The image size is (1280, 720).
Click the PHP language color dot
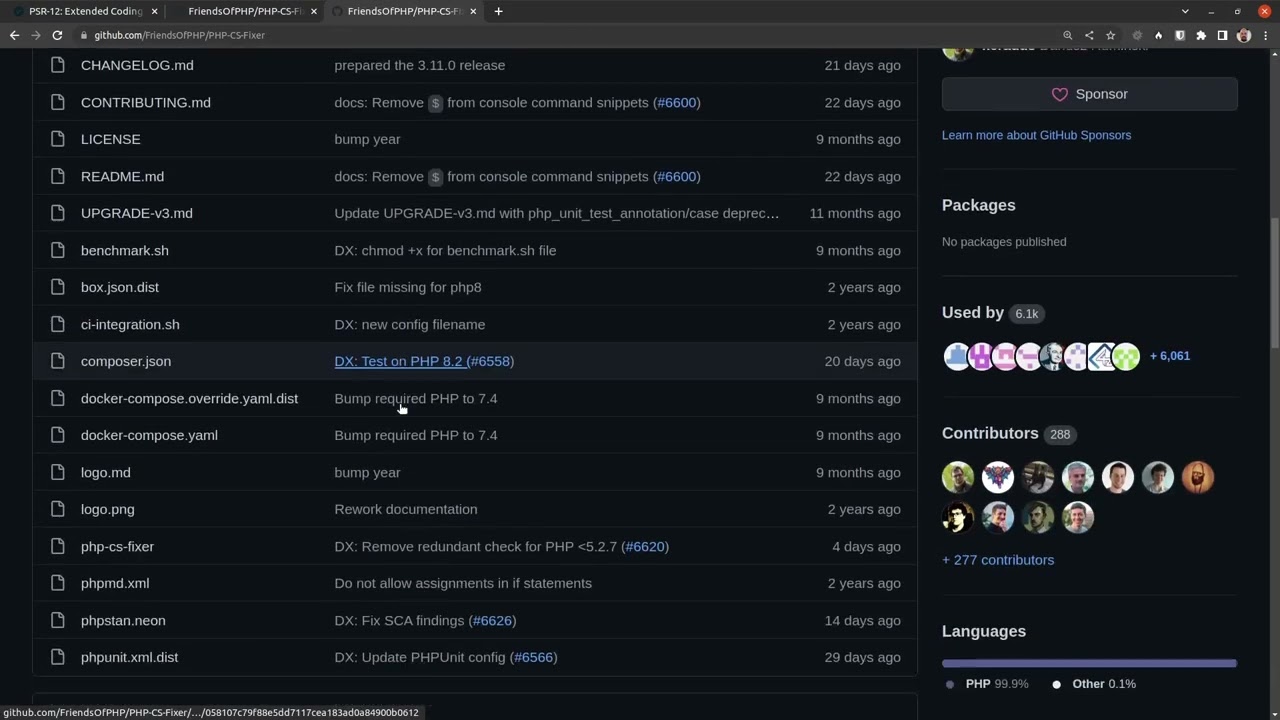point(950,684)
